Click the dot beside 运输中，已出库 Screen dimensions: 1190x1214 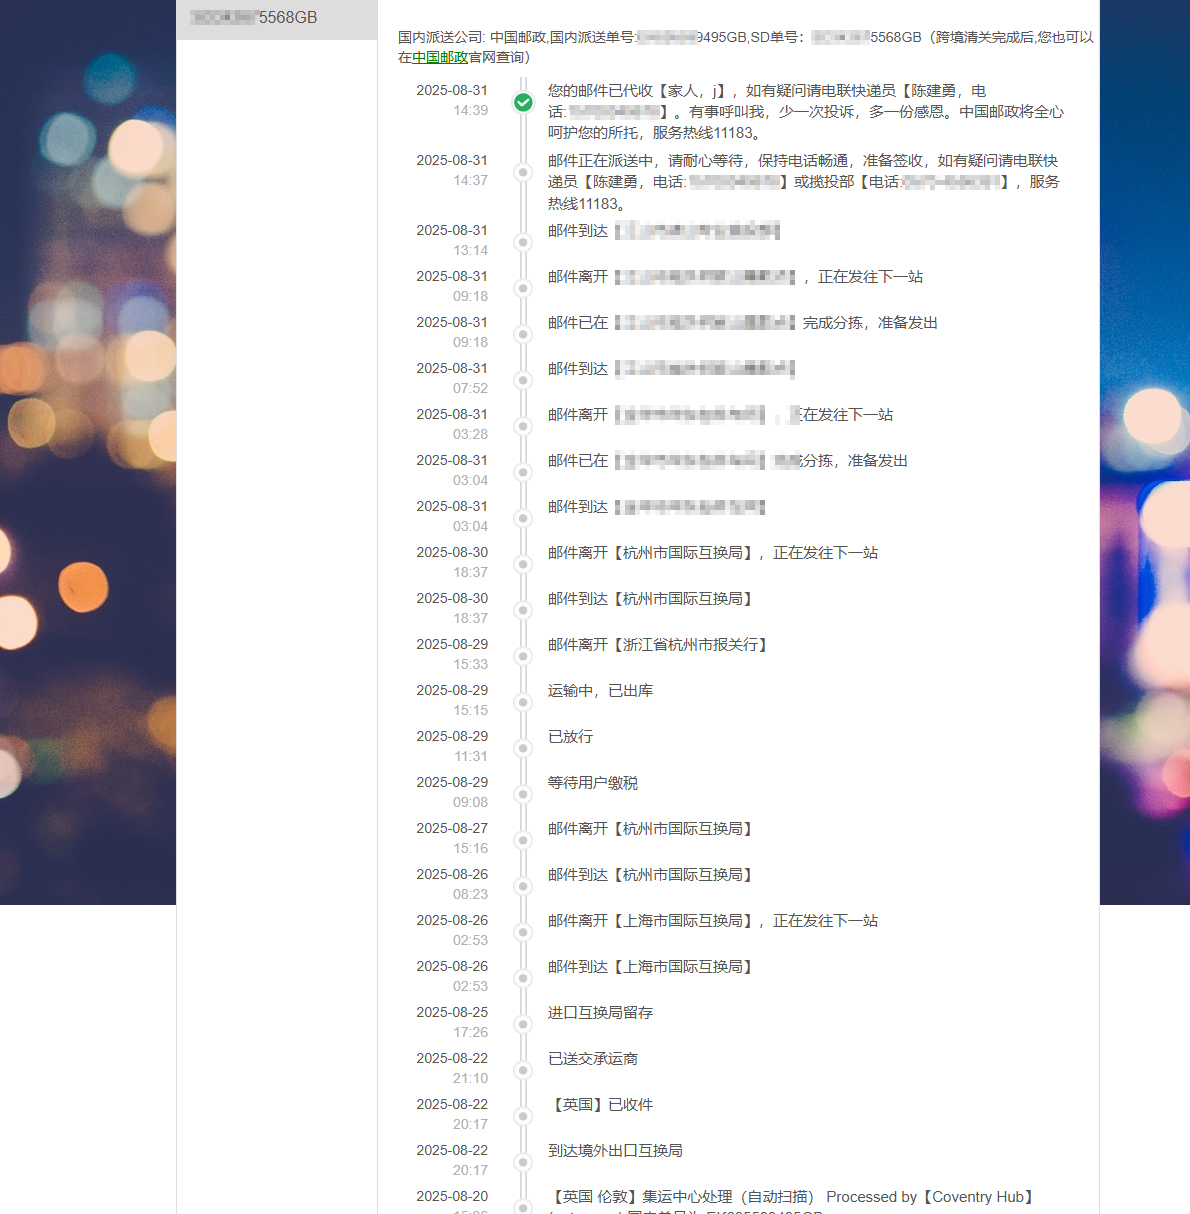(523, 702)
